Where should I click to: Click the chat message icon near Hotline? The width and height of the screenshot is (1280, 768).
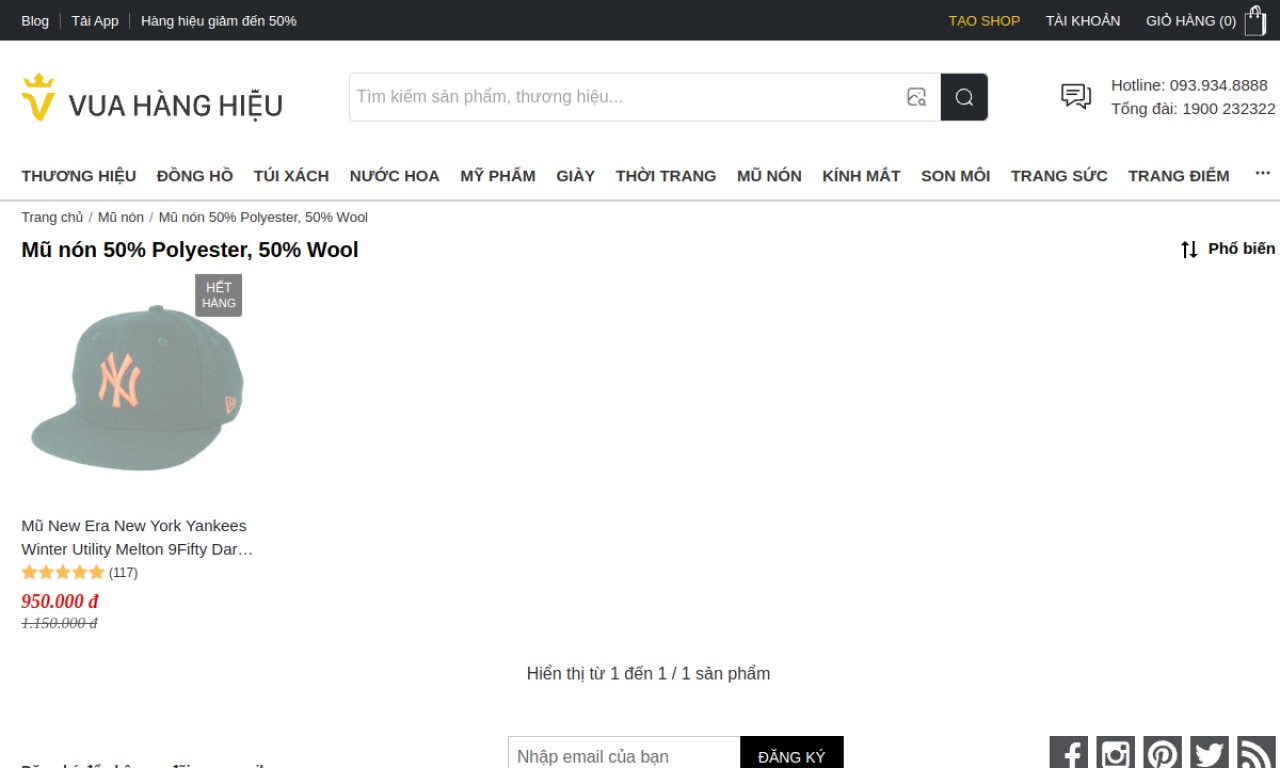1076,96
